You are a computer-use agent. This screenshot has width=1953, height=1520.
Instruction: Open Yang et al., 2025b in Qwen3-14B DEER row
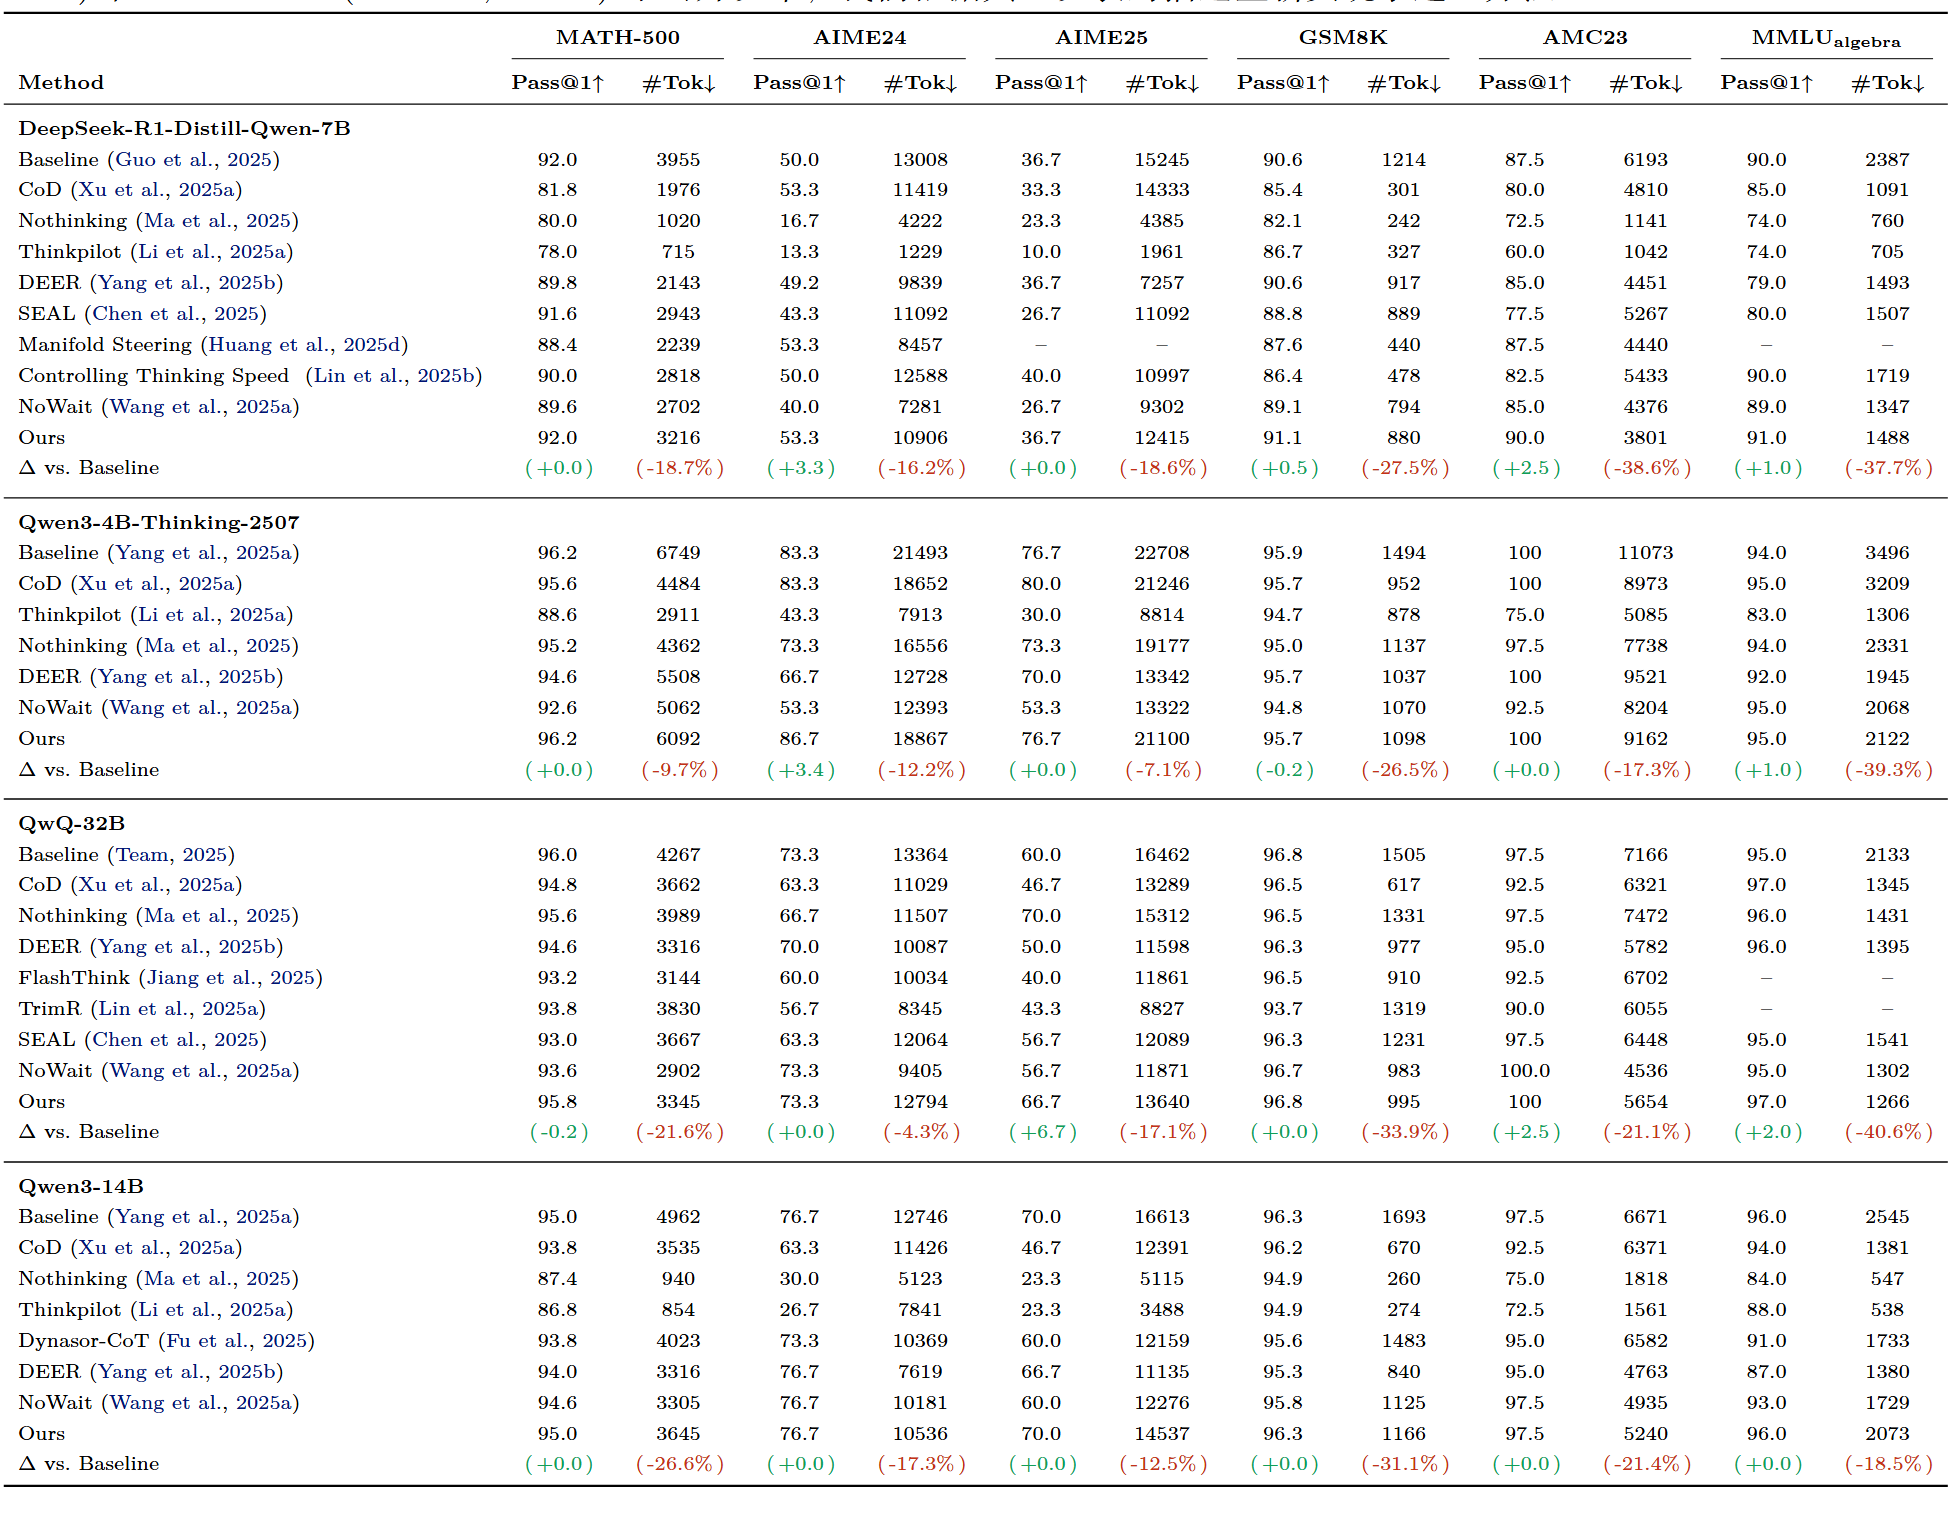pyautogui.click(x=187, y=1371)
